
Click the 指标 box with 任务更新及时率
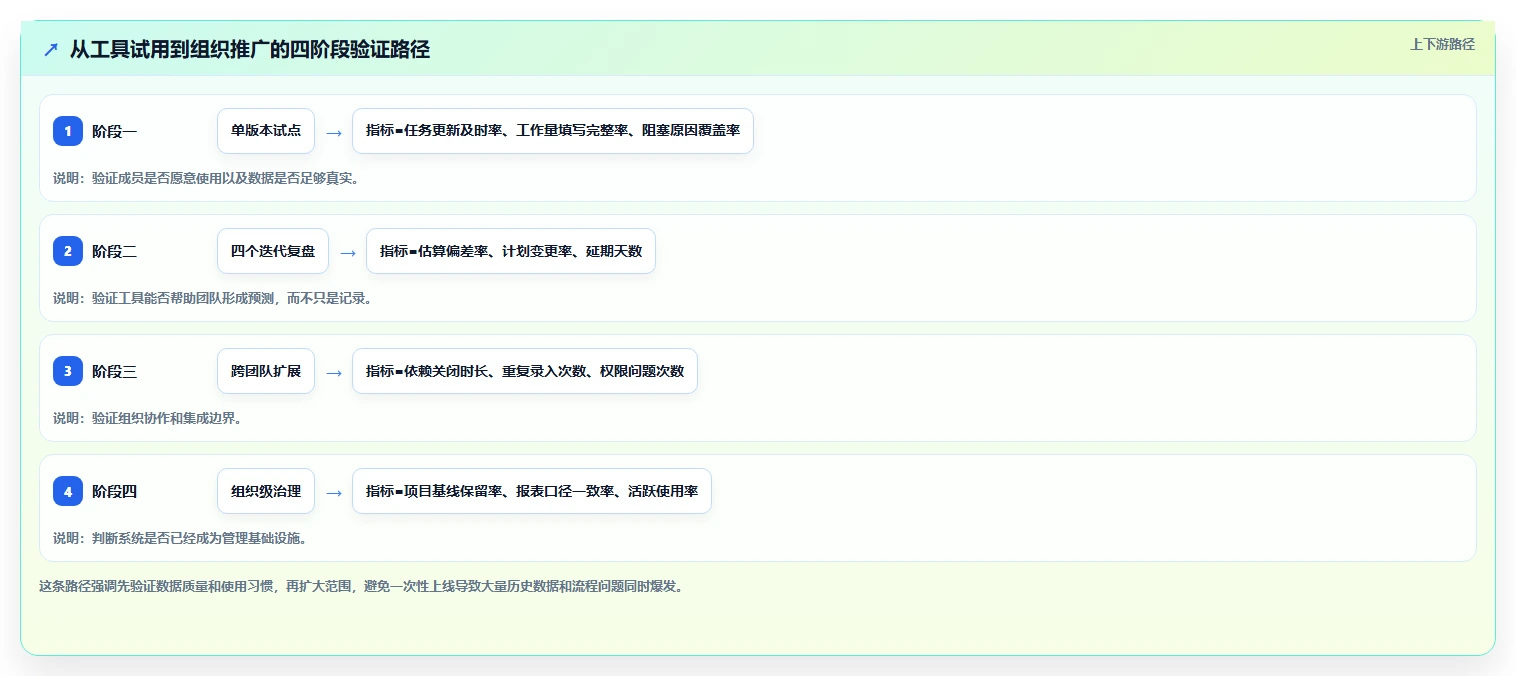(553, 131)
